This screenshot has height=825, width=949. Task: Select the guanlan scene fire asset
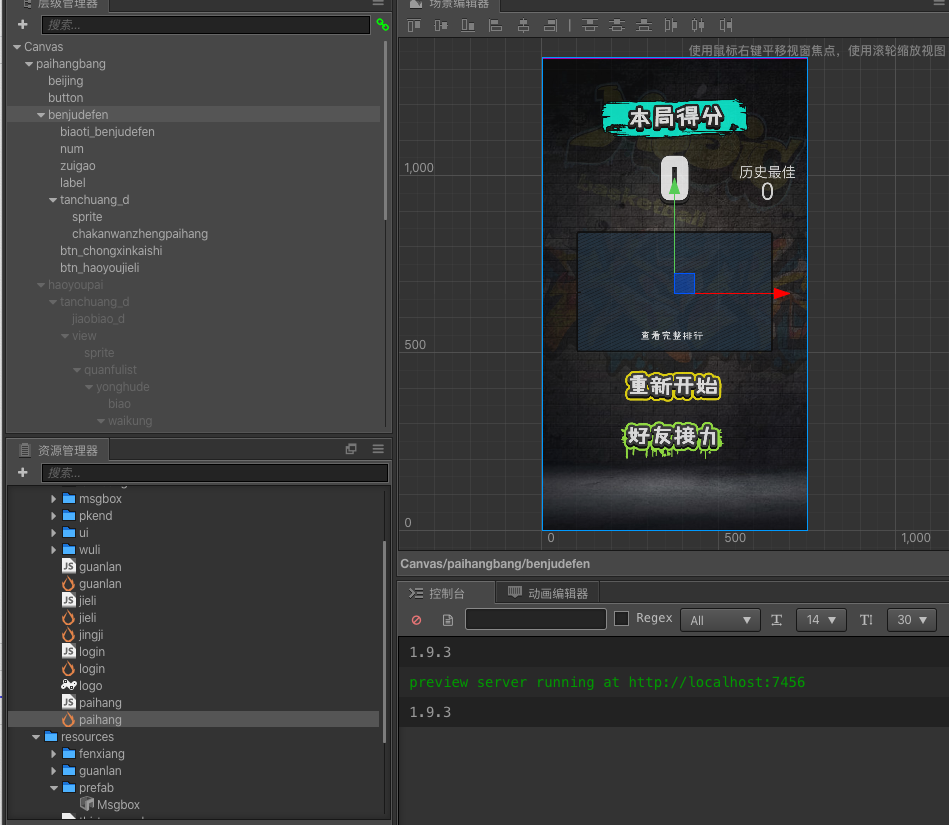pos(92,584)
